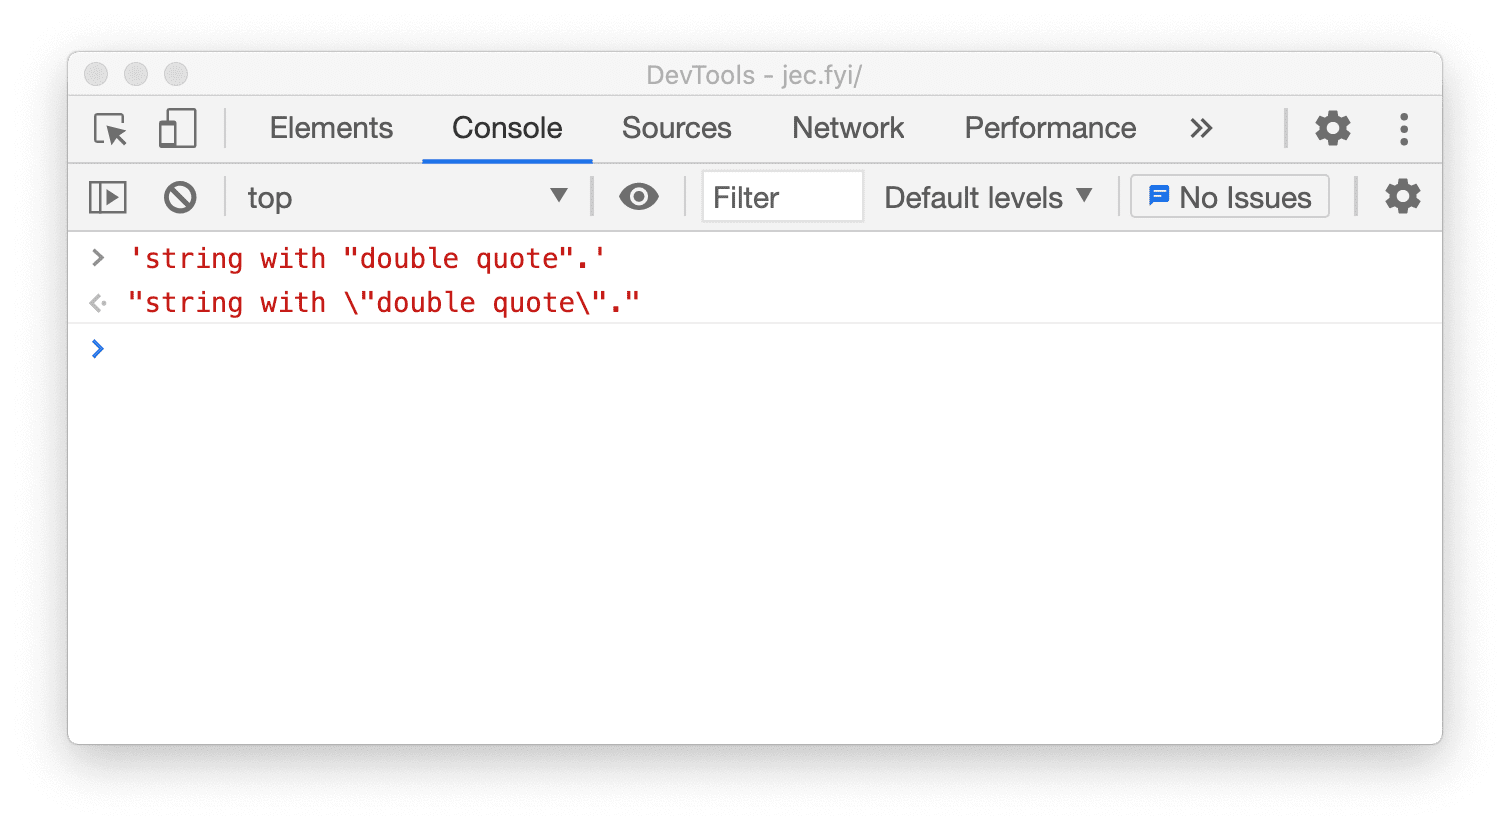This screenshot has width=1510, height=828.
Task: Open the Sources panel
Action: [676, 128]
